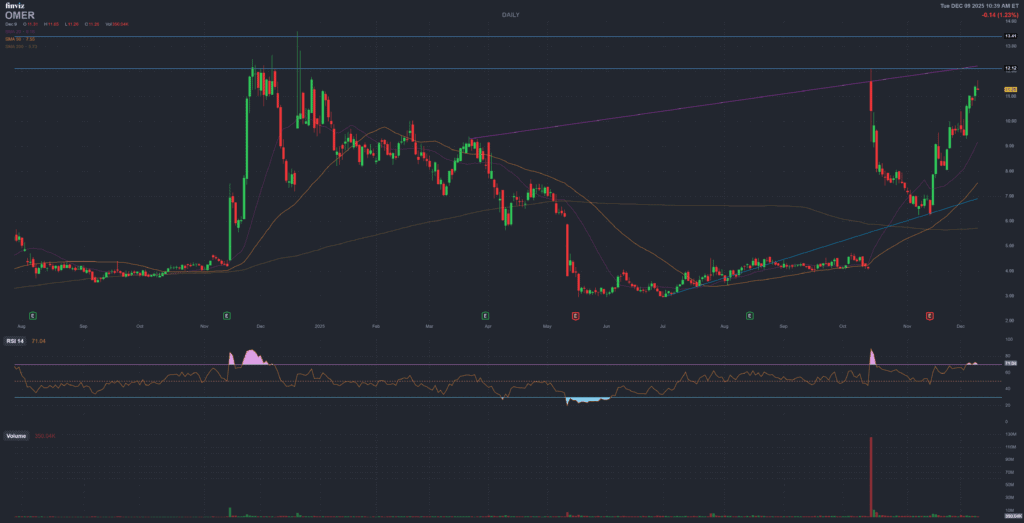The width and height of the screenshot is (1024, 523).
Task: Open the green earnings marker after November 2024
Action: (x=228, y=315)
